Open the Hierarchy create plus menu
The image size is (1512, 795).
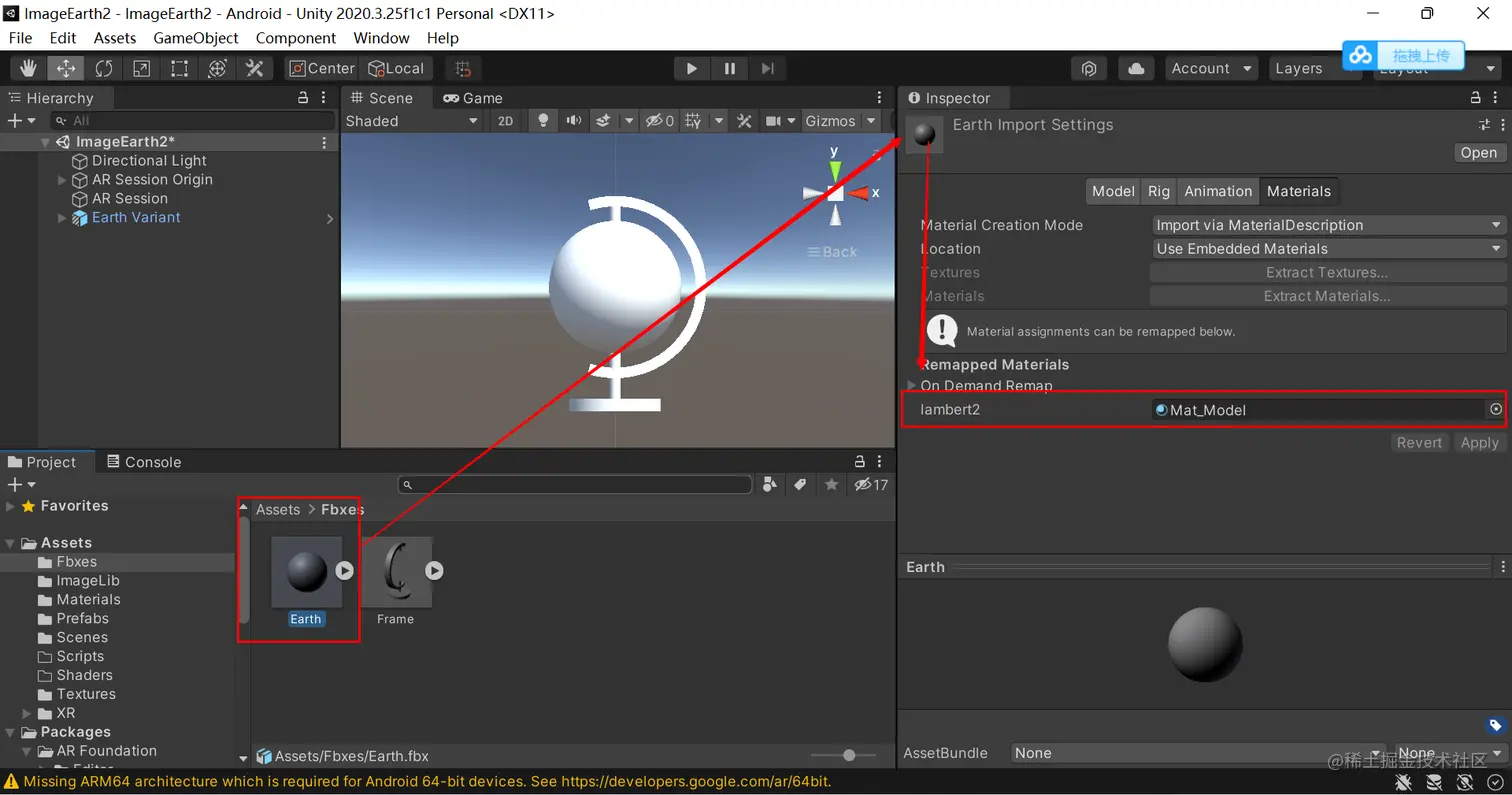20,120
